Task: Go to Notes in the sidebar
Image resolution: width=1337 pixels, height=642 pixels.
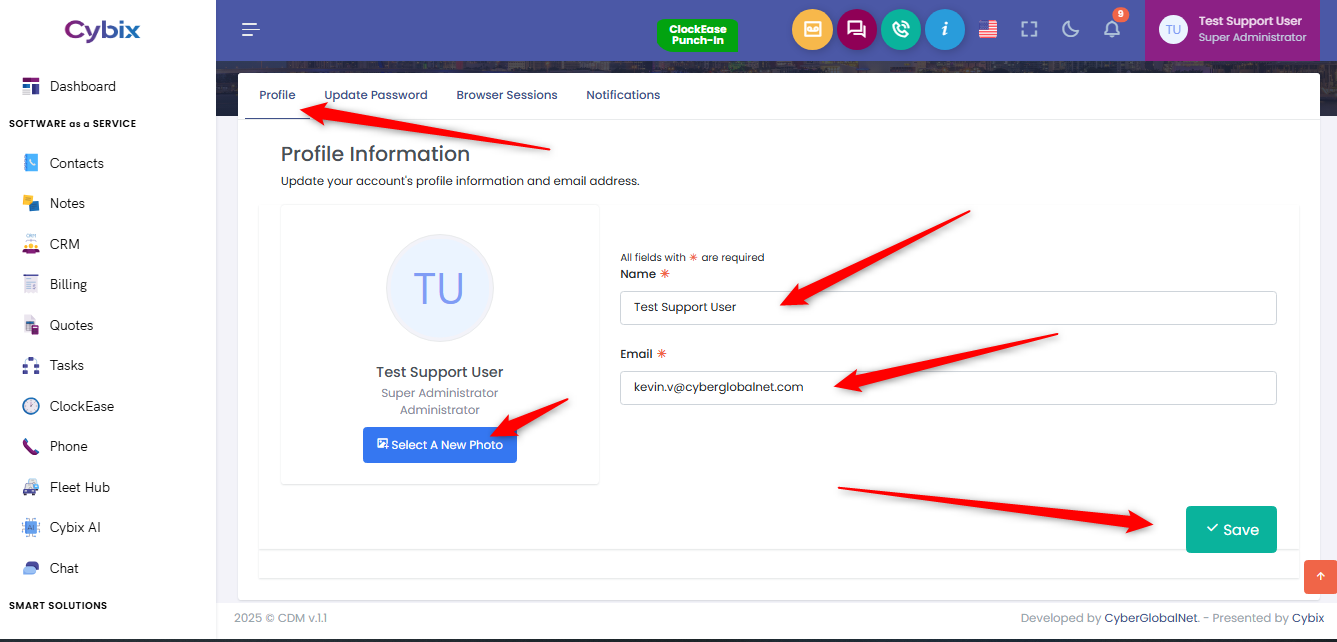Action: click(54, 203)
